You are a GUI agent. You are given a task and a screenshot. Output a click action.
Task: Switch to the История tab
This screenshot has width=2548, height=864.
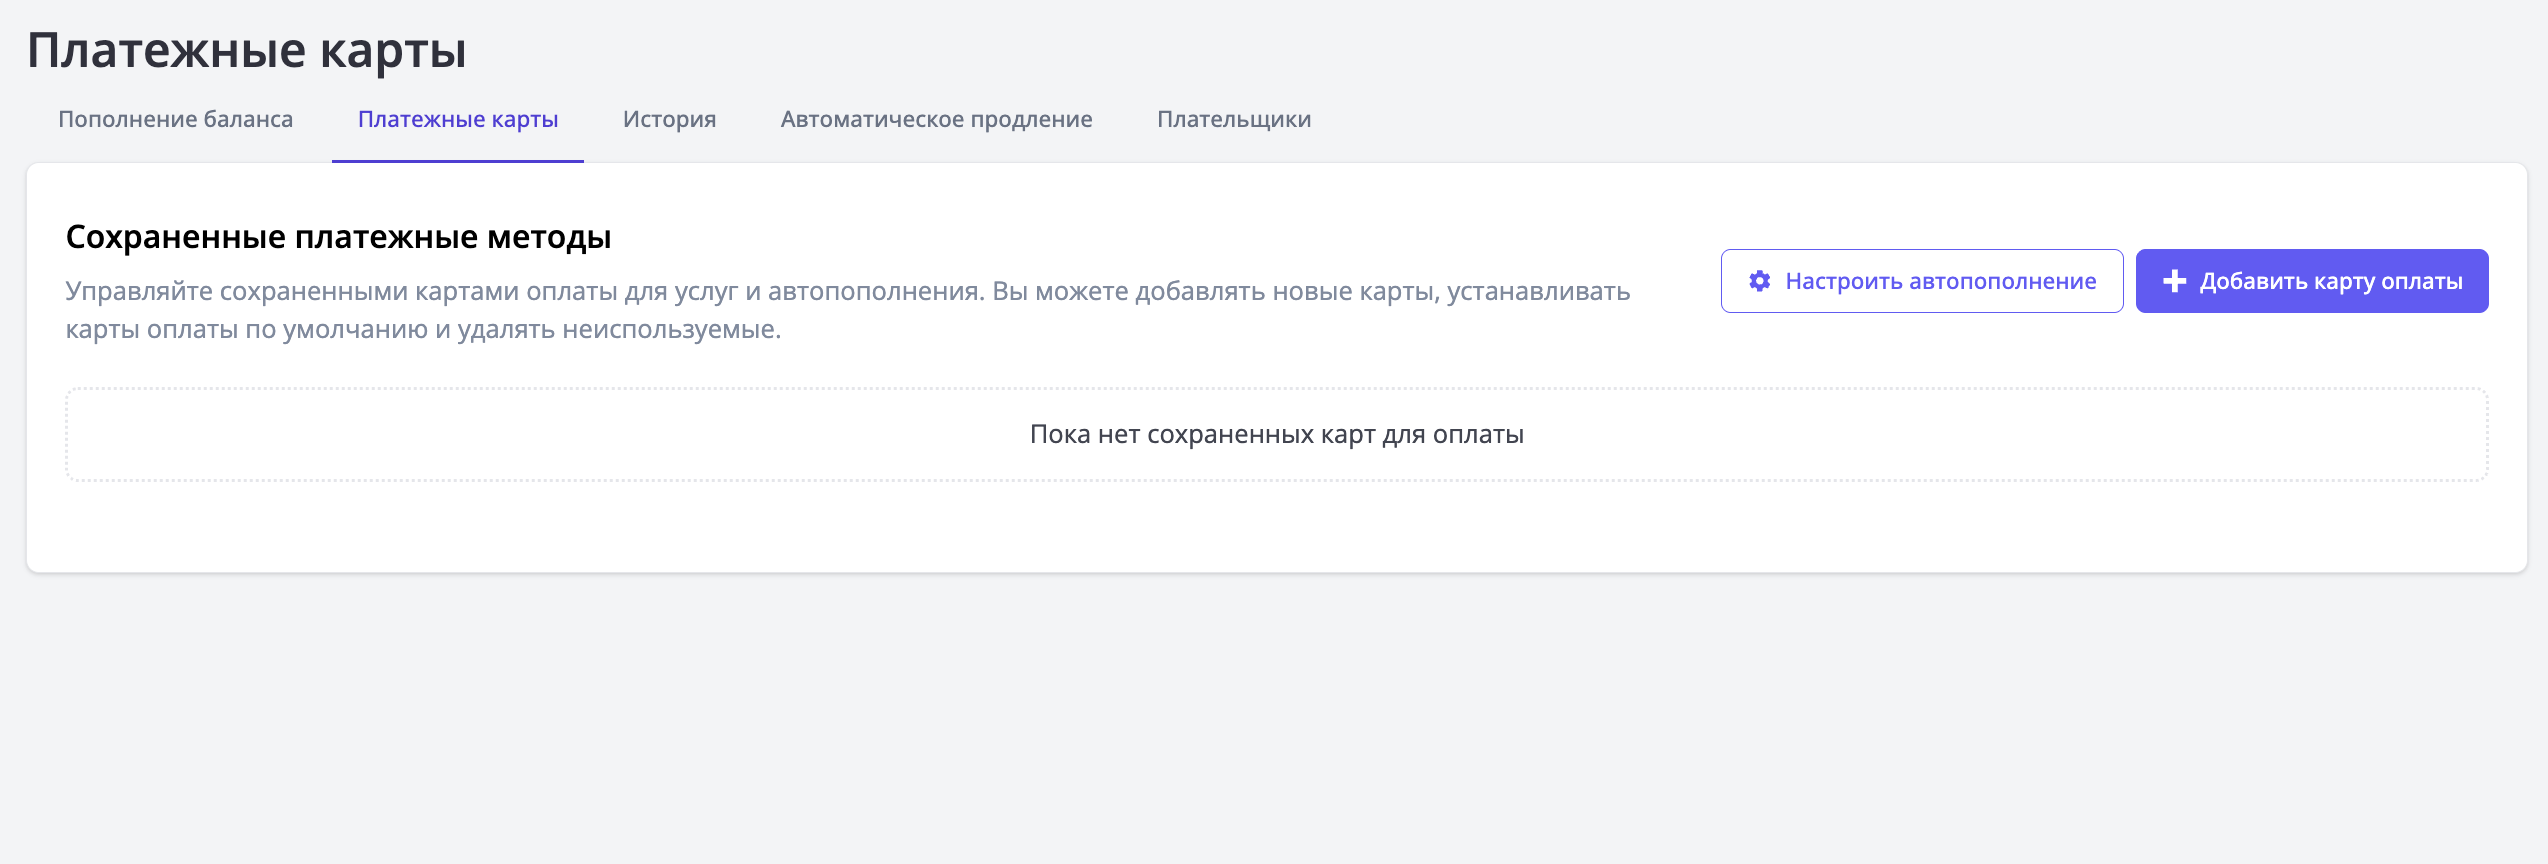tap(669, 119)
